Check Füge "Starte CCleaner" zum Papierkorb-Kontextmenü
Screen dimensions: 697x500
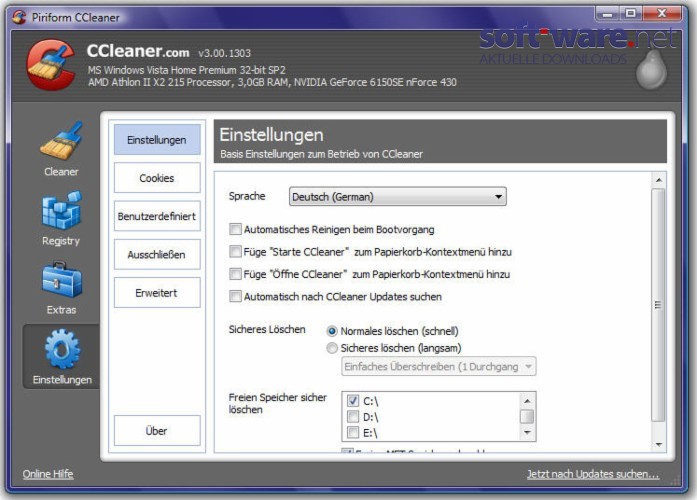coord(235,252)
